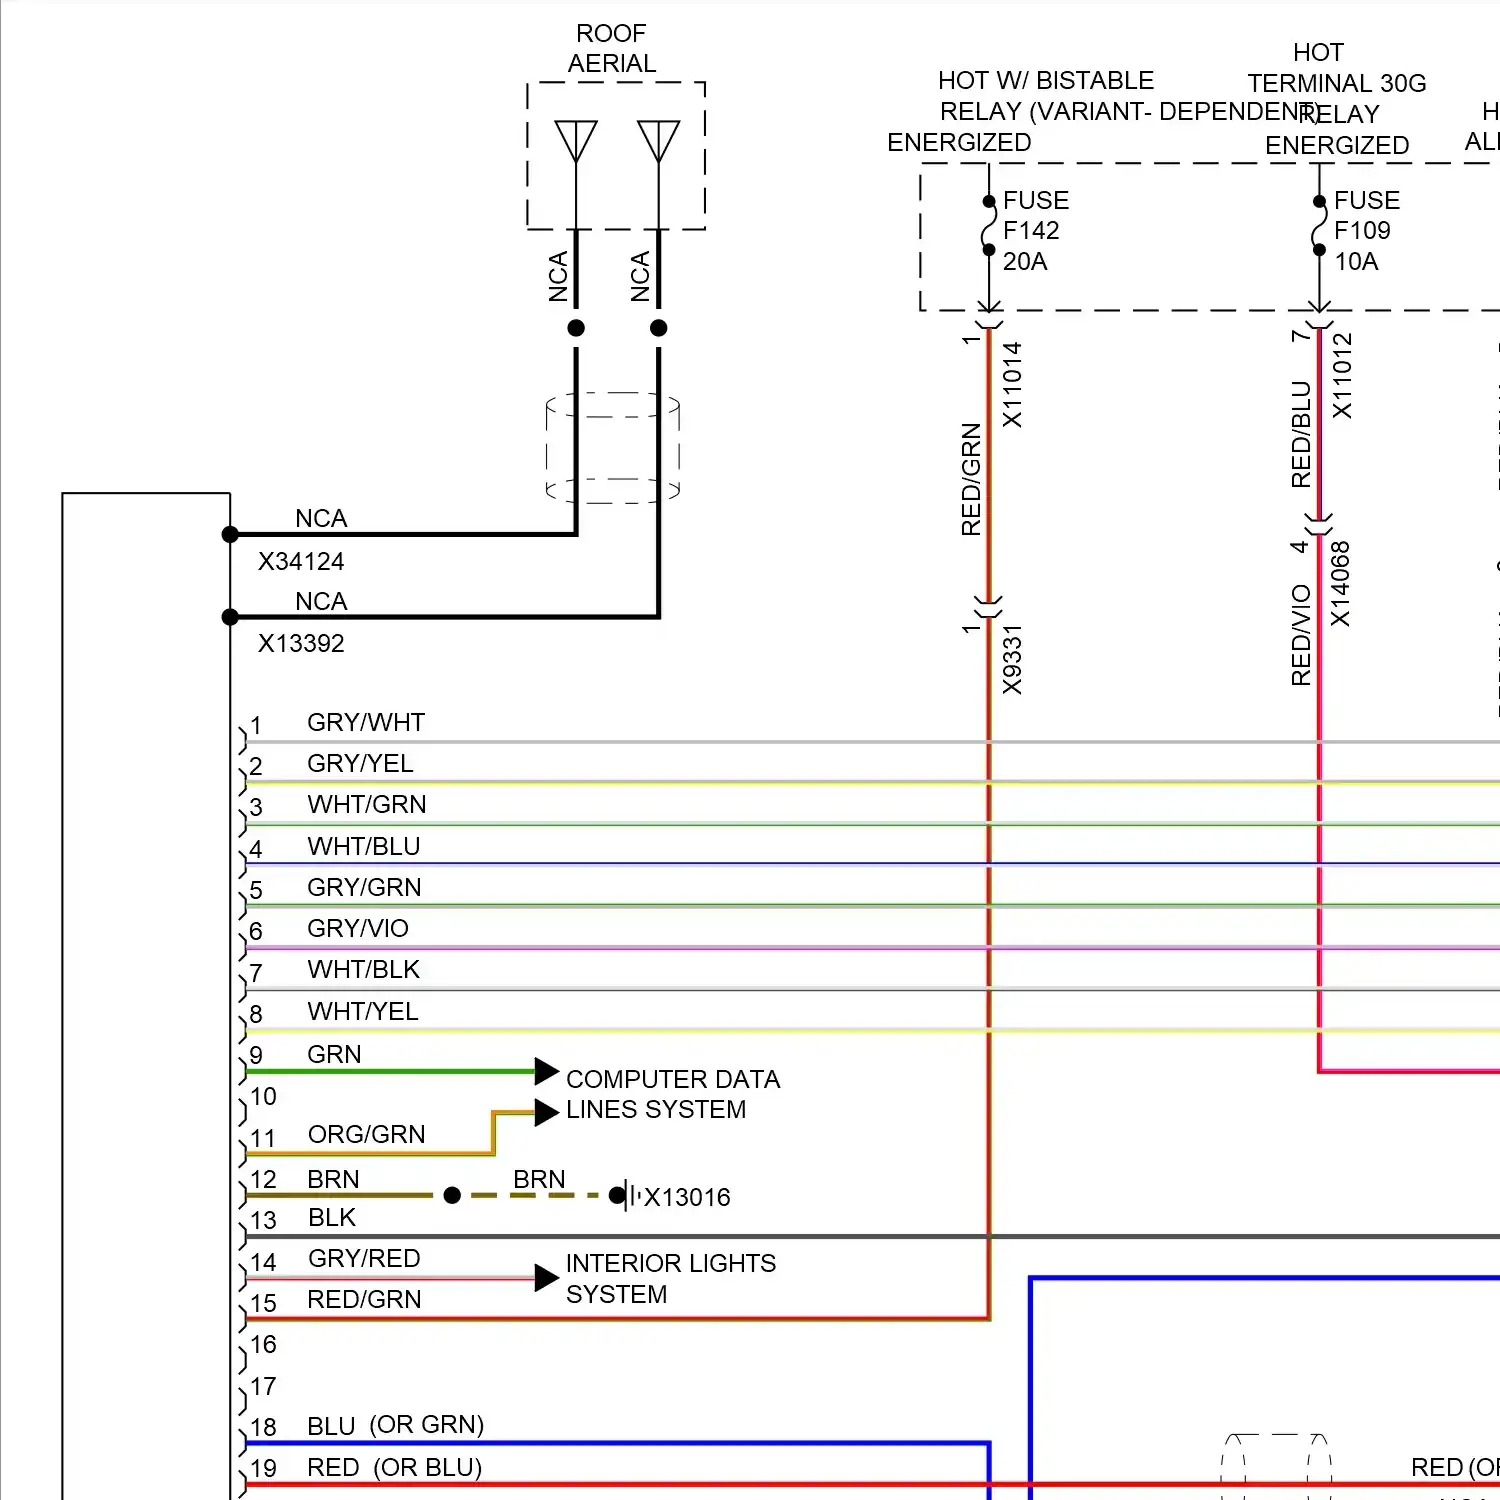The width and height of the screenshot is (1500, 1500).
Task: Select the fuse F142 symbol
Action: [988, 226]
